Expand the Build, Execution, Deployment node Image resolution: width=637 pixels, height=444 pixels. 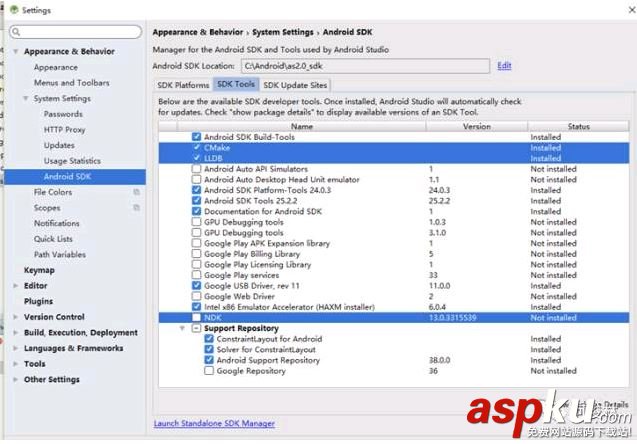[x=16, y=332]
